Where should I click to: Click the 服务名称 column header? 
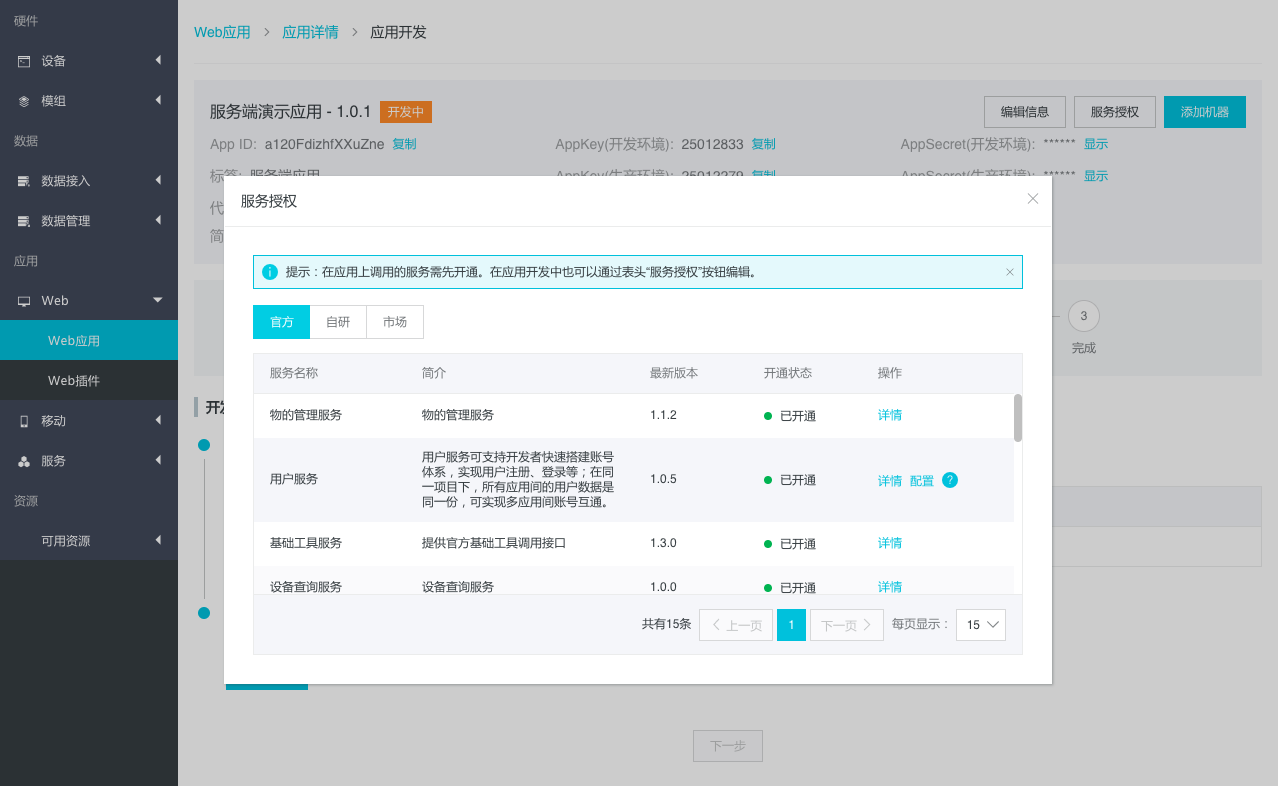pos(294,373)
